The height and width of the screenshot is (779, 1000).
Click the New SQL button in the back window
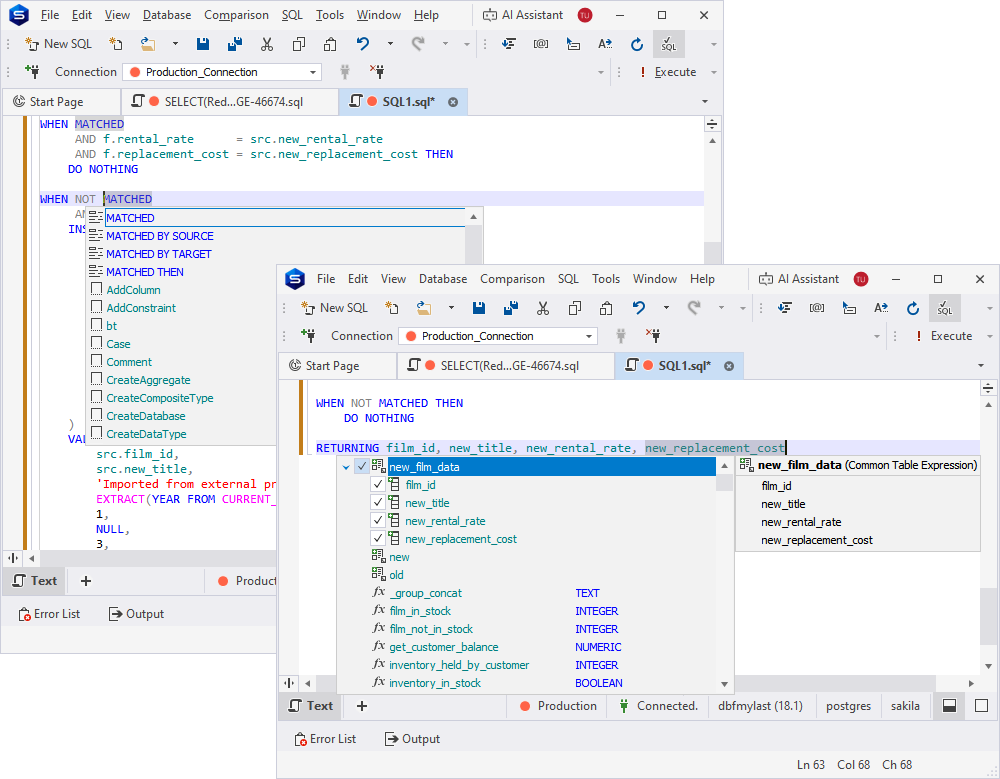tap(60, 44)
